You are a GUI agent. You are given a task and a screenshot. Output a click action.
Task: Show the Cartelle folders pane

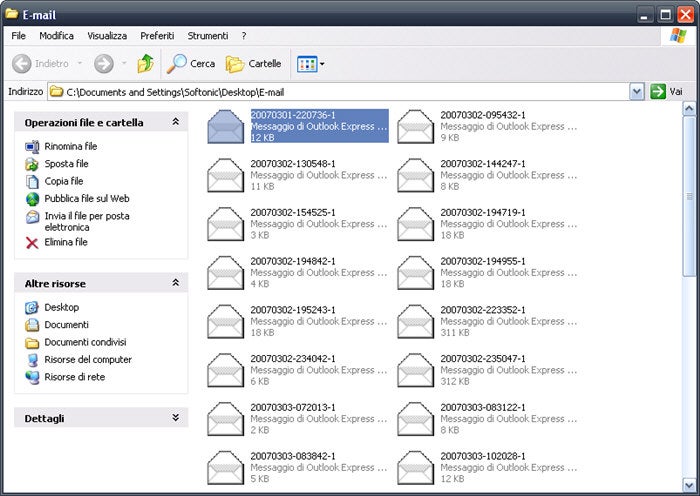254,64
